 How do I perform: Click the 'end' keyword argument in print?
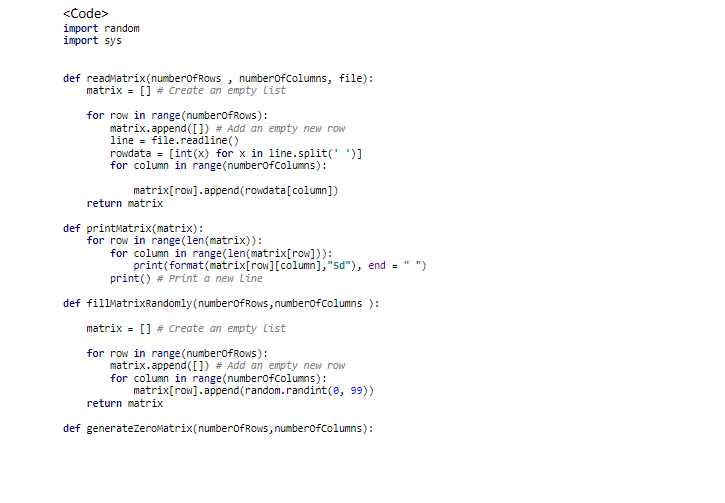(x=377, y=265)
